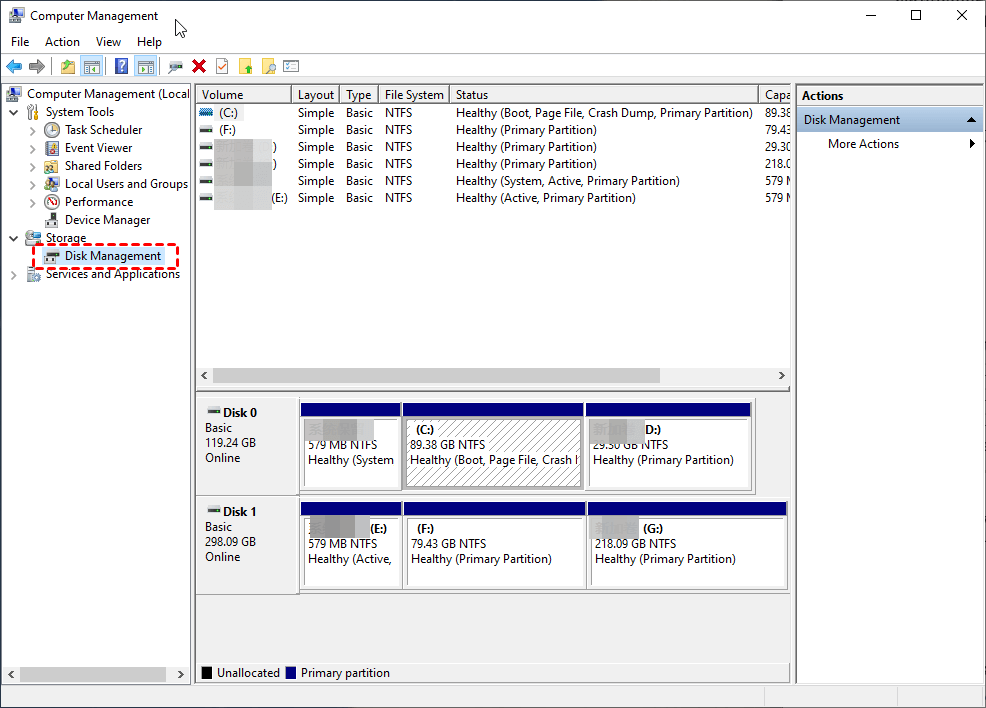Select Device Manager in the tree
The image size is (986, 708).
click(107, 220)
